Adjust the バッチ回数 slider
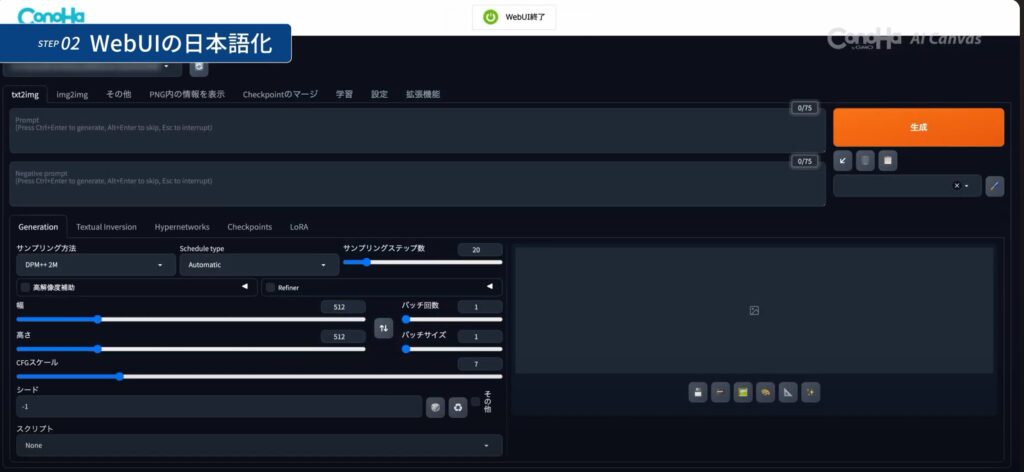This screenshot has width=1024, height=472. pos(452,319)
